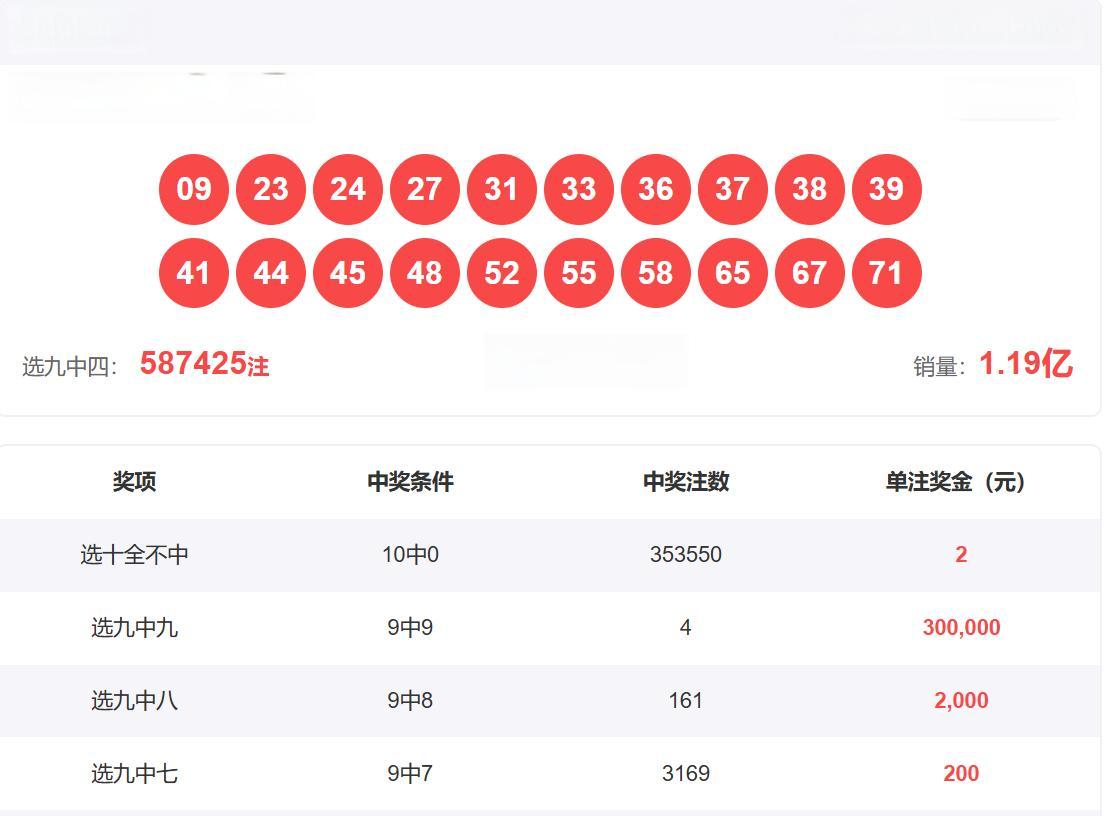Click the red ball numbered 09
The image size is (1113, 816).
193,189
